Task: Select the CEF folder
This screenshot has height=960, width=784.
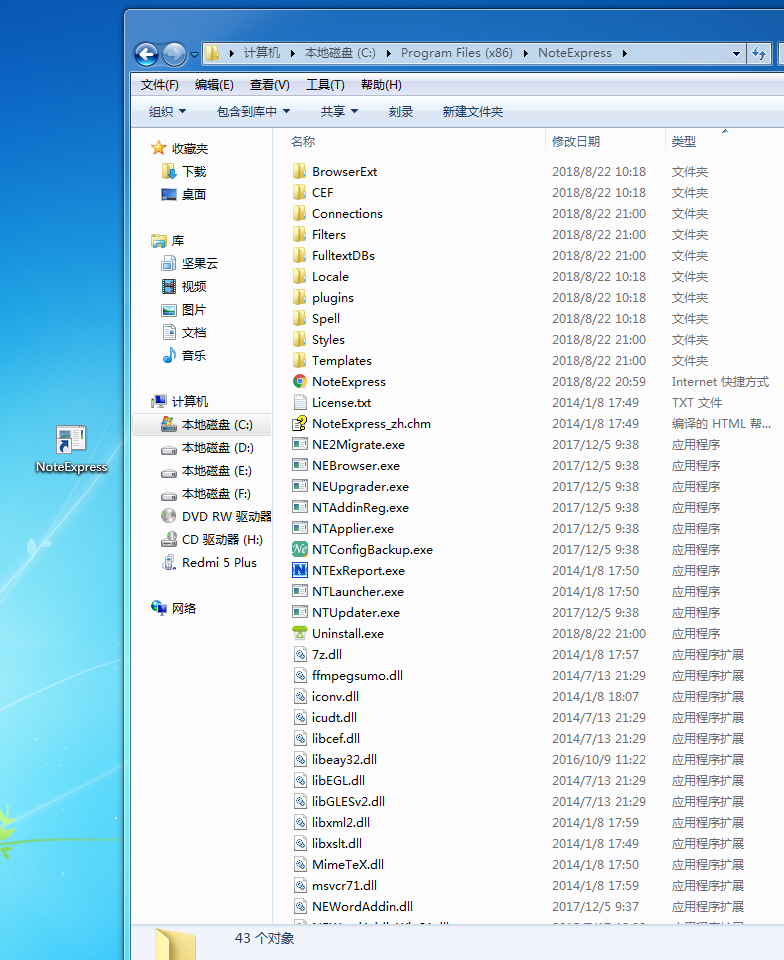Action: pyautogui.click(x=313, y=192)
